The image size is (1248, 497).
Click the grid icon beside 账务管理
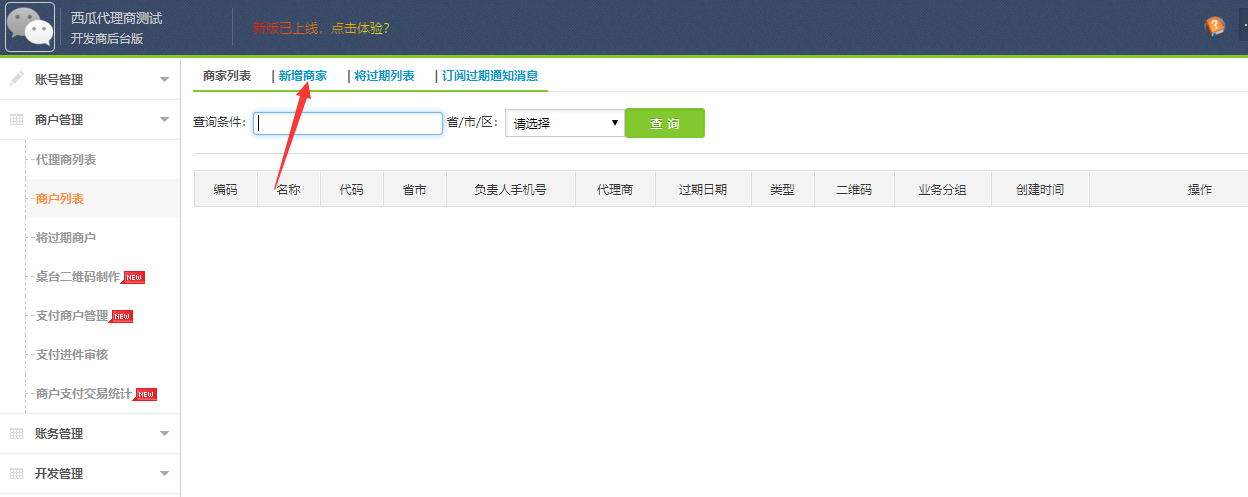(x=16, y=434)
